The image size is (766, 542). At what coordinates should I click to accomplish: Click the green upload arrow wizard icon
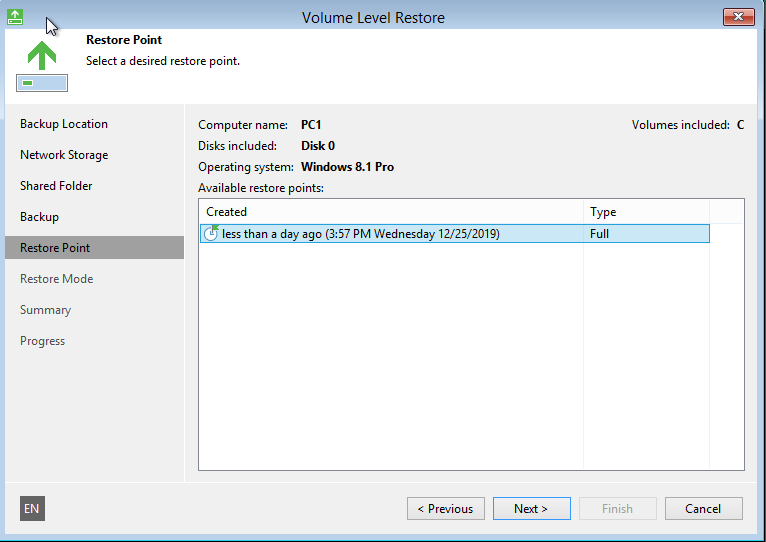[42, 66]
